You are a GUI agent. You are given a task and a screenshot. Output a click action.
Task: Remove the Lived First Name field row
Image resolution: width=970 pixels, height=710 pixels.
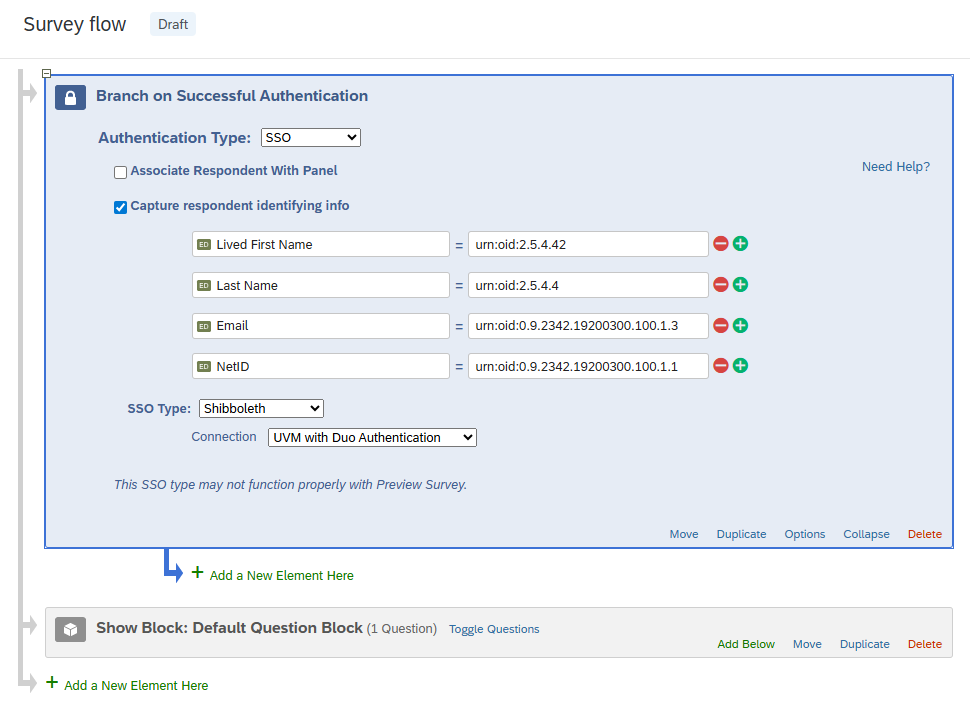click(x=720, y=244)
